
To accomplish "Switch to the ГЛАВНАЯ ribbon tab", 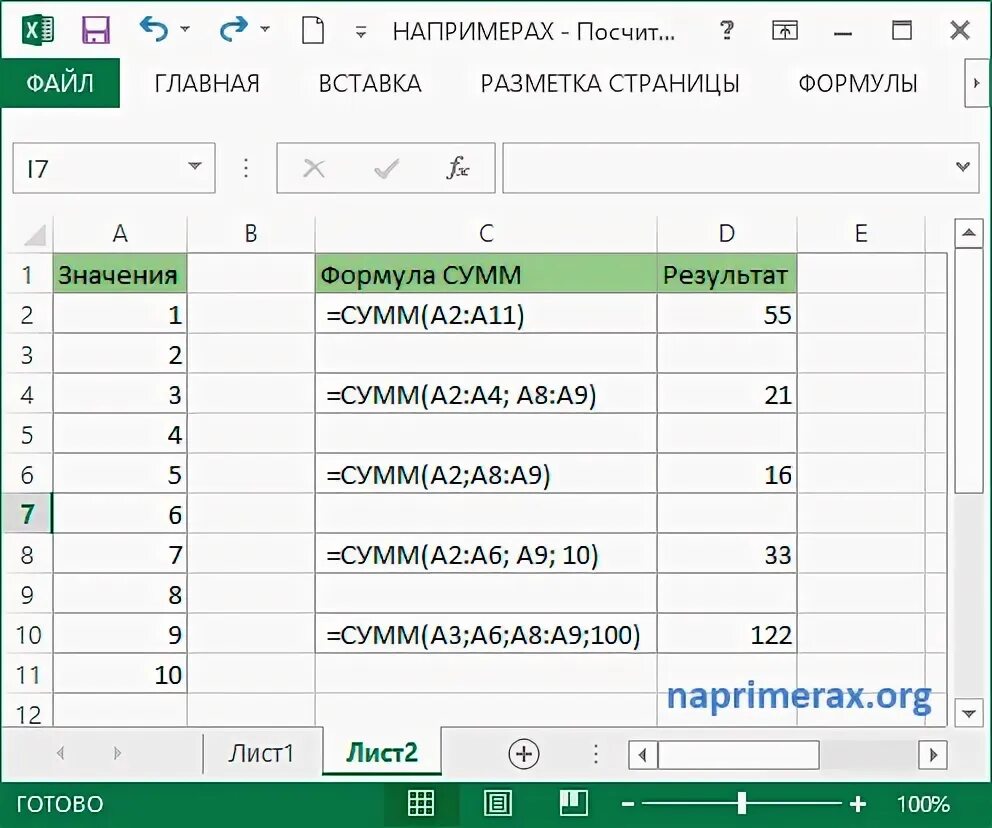I will (x=207, y=83).
